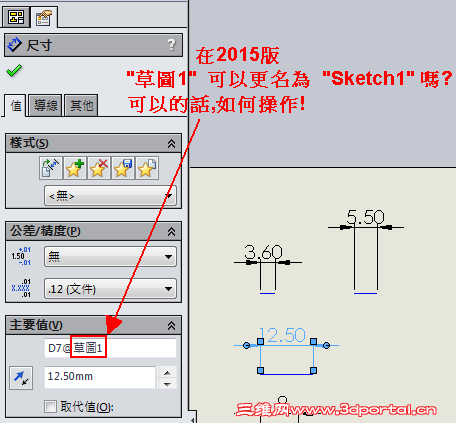This screenshot has width=456, height=423.
Task: Select the 3.60 dimension in sketch
Action: [x=263, y=252]
